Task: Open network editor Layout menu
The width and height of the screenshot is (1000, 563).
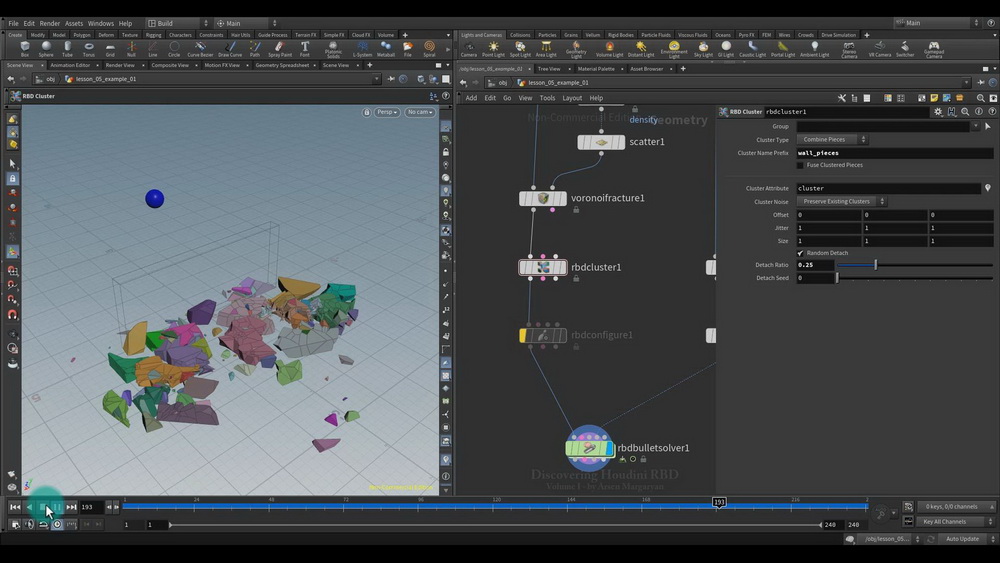Action: [x=571, y=98]
